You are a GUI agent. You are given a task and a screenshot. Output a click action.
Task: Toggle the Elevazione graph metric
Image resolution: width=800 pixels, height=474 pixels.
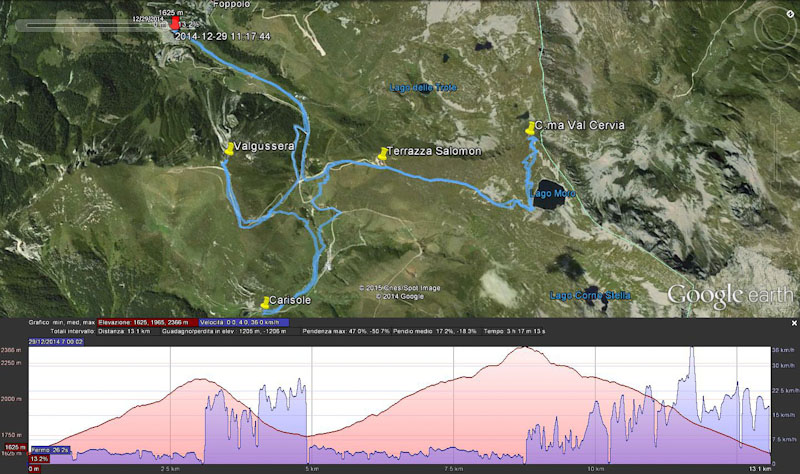coord(146,322)
